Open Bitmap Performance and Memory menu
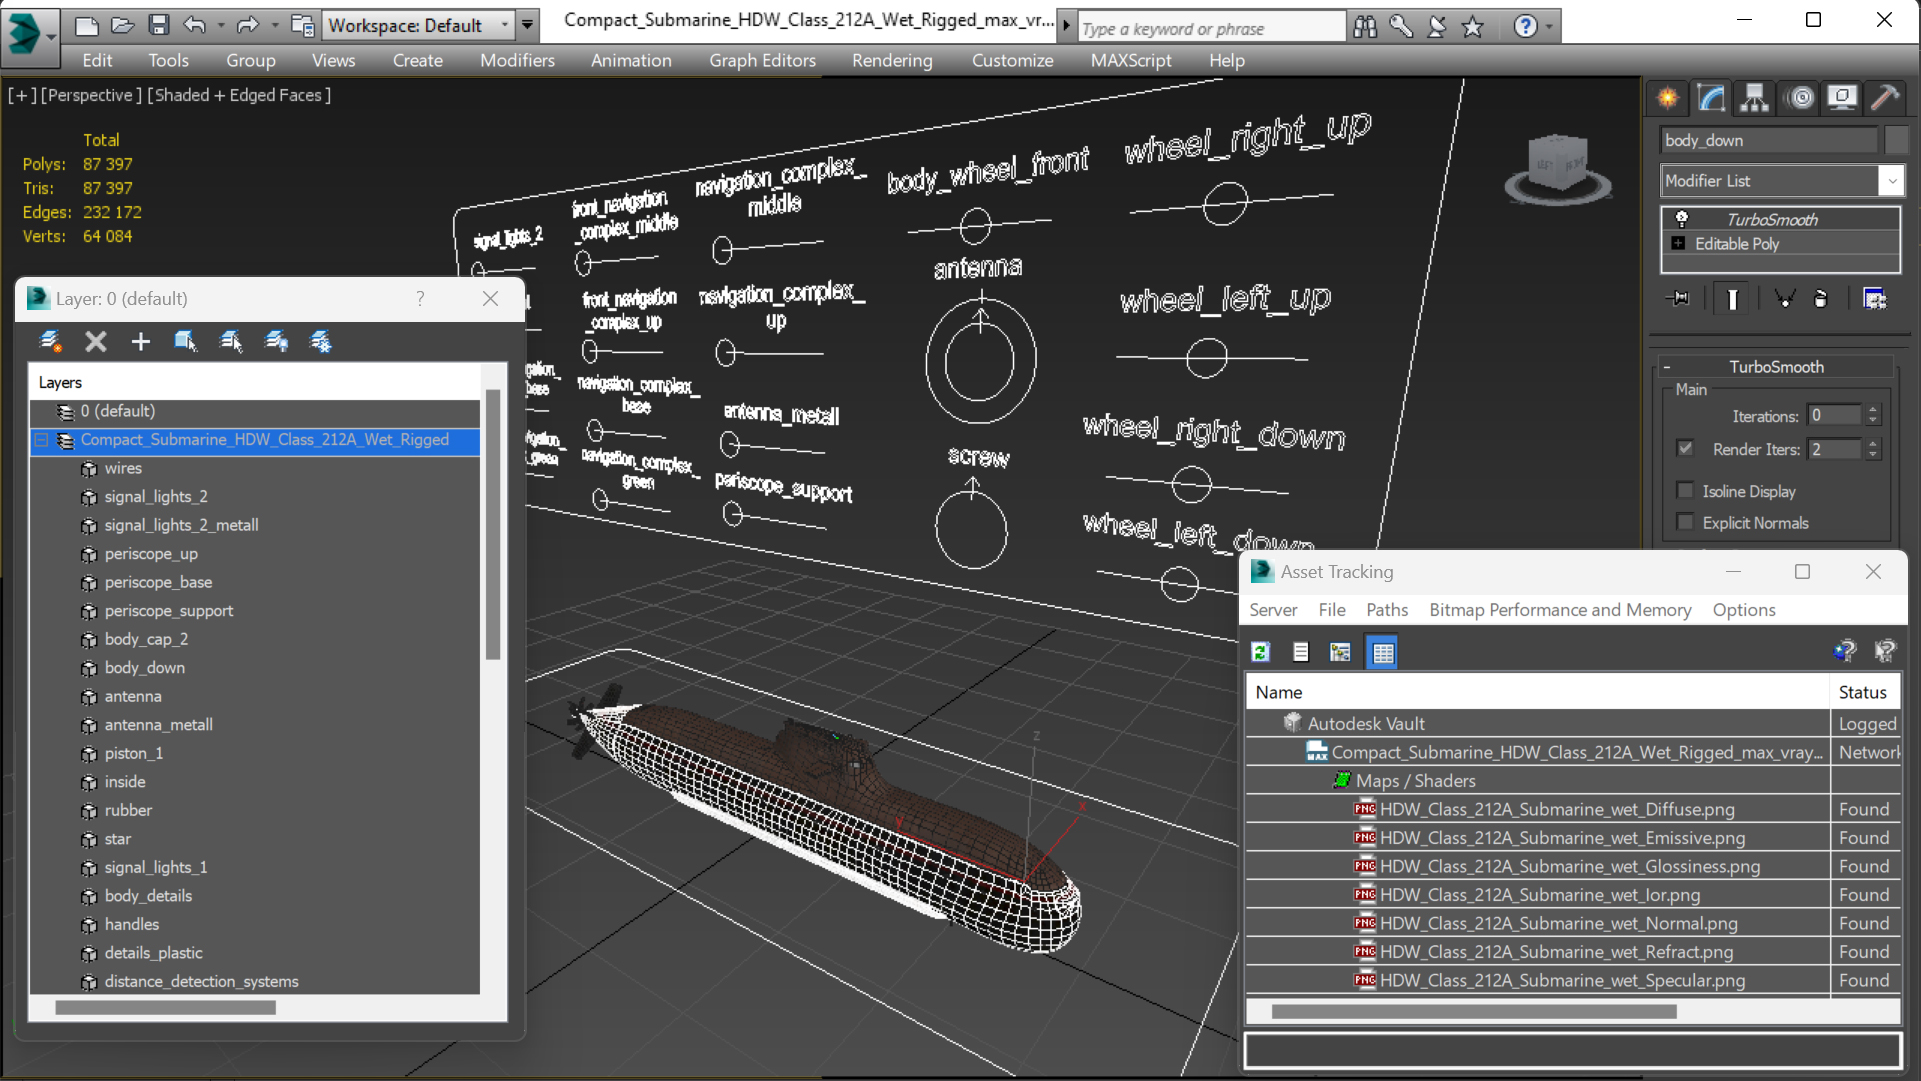The image size is (1921, 1081). tap(1560, 610)
